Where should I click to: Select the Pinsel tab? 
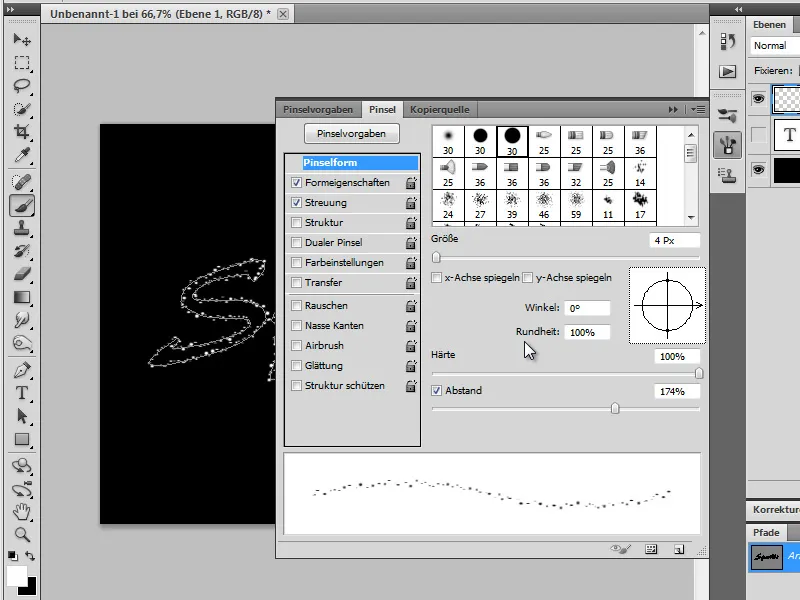pyautogui.click(x=382, y=110)
